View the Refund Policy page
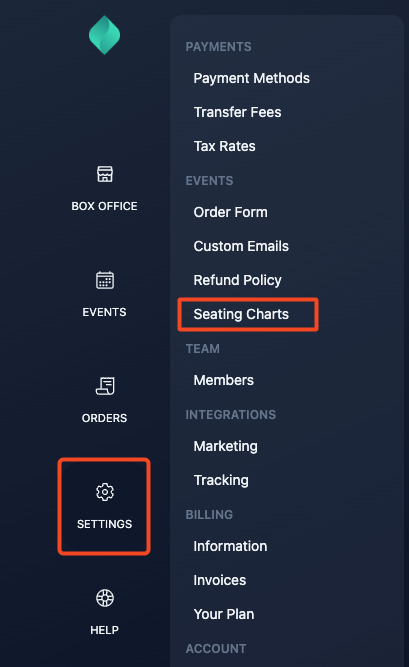 pyautogui.click(x=237, y=280)
